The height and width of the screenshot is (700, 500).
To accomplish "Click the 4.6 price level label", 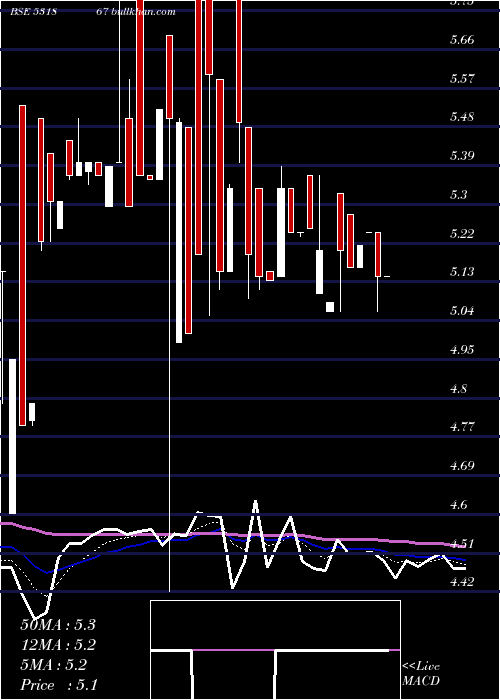I will pos(458,504).
